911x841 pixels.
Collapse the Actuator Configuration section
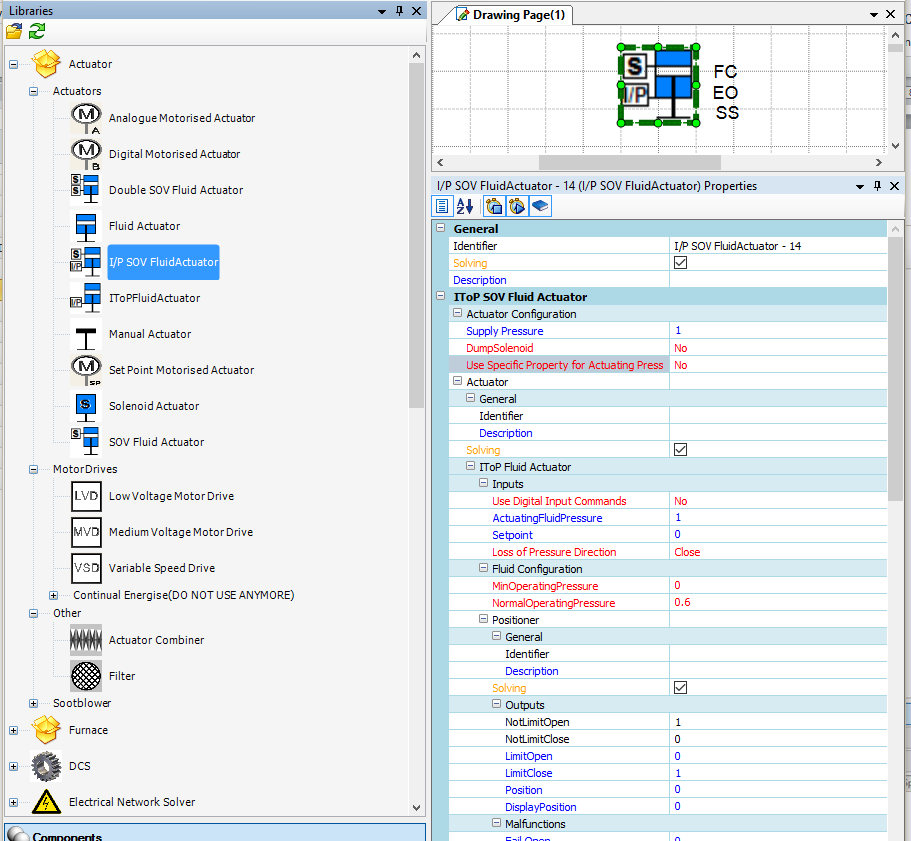tap(457, 314)
